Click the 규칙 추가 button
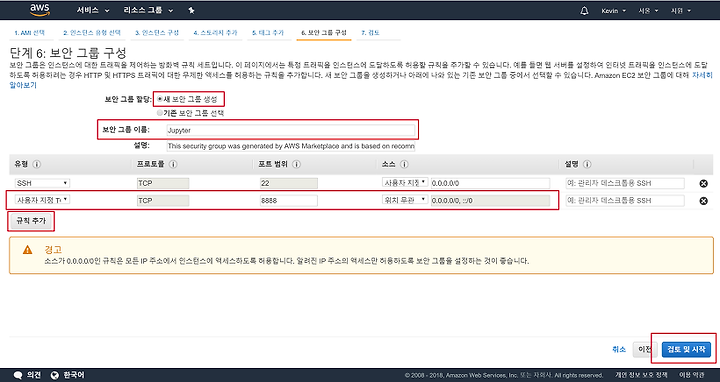The height and width of the screenshot is (382, 720). pyautogui.click(x=31, y=221)
